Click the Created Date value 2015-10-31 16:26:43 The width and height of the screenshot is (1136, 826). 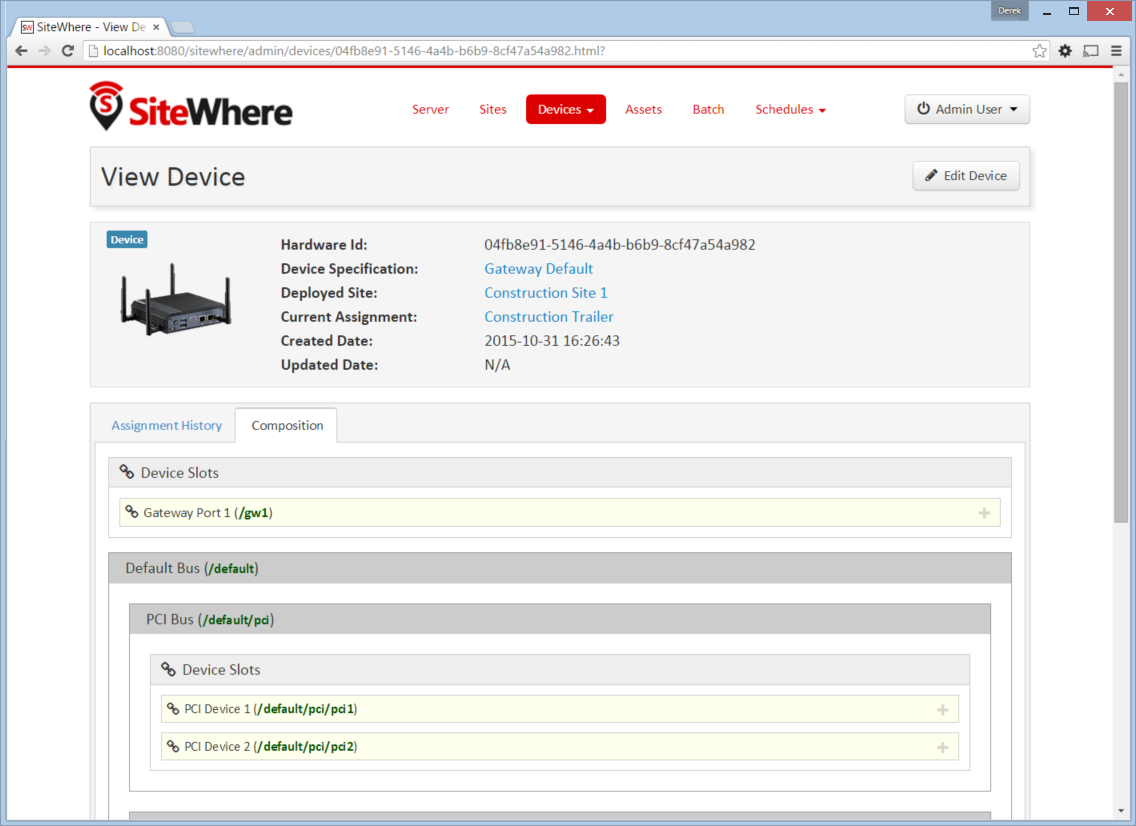552,341
